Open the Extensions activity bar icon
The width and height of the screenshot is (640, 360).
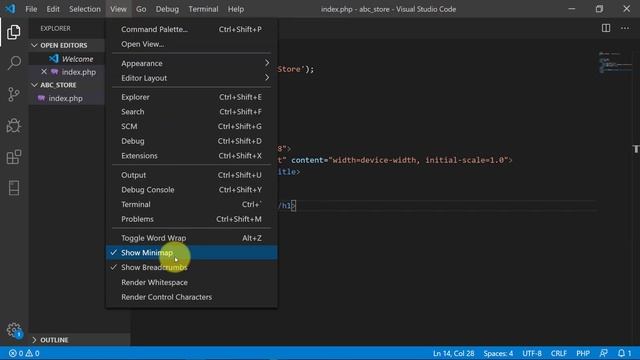click(14, 157)
